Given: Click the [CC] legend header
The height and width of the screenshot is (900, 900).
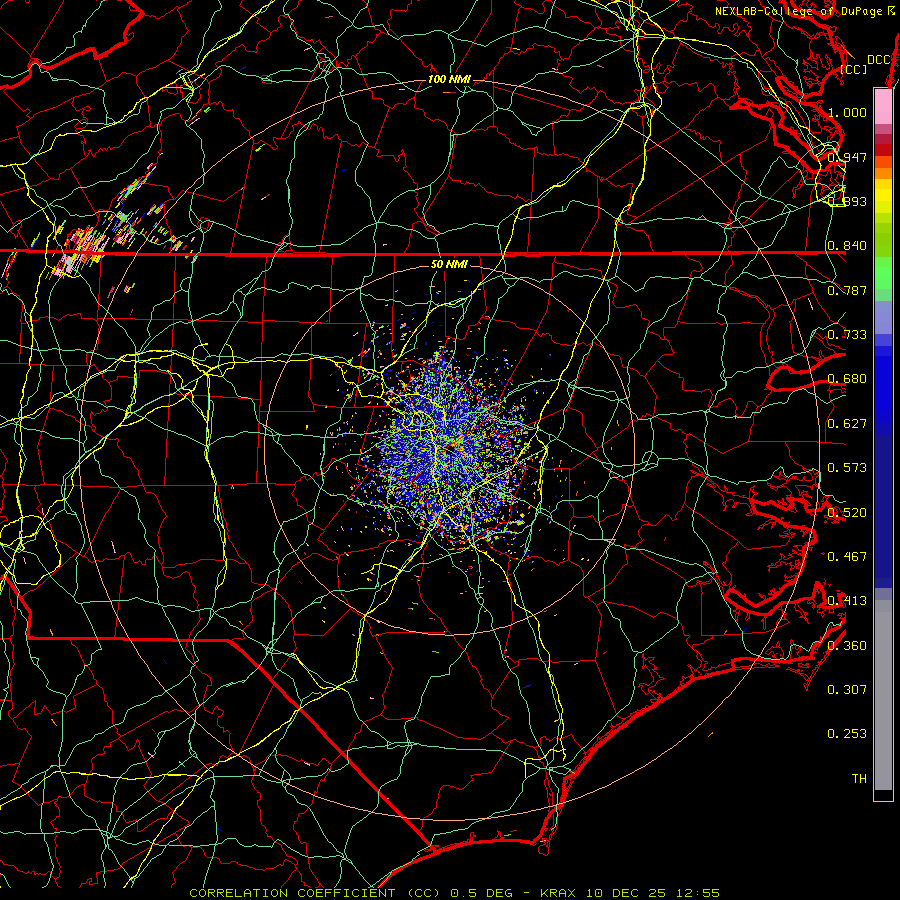Looking at the screenshot, I should 854,69.
